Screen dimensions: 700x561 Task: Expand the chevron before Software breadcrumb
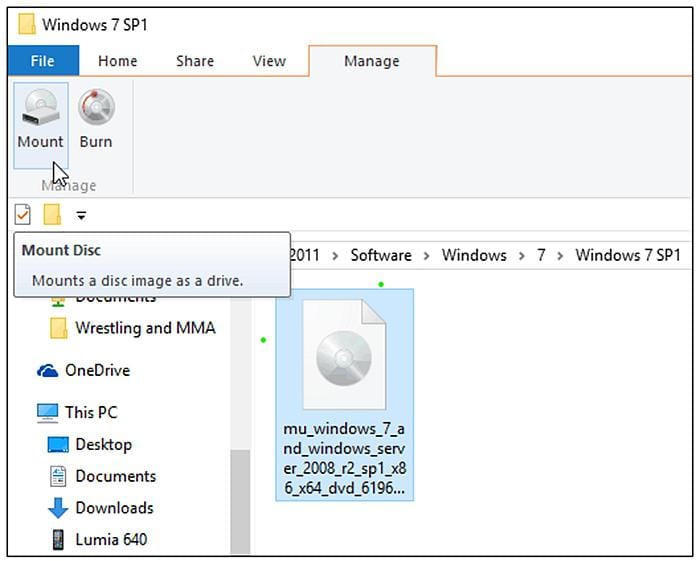click(335, 256)
